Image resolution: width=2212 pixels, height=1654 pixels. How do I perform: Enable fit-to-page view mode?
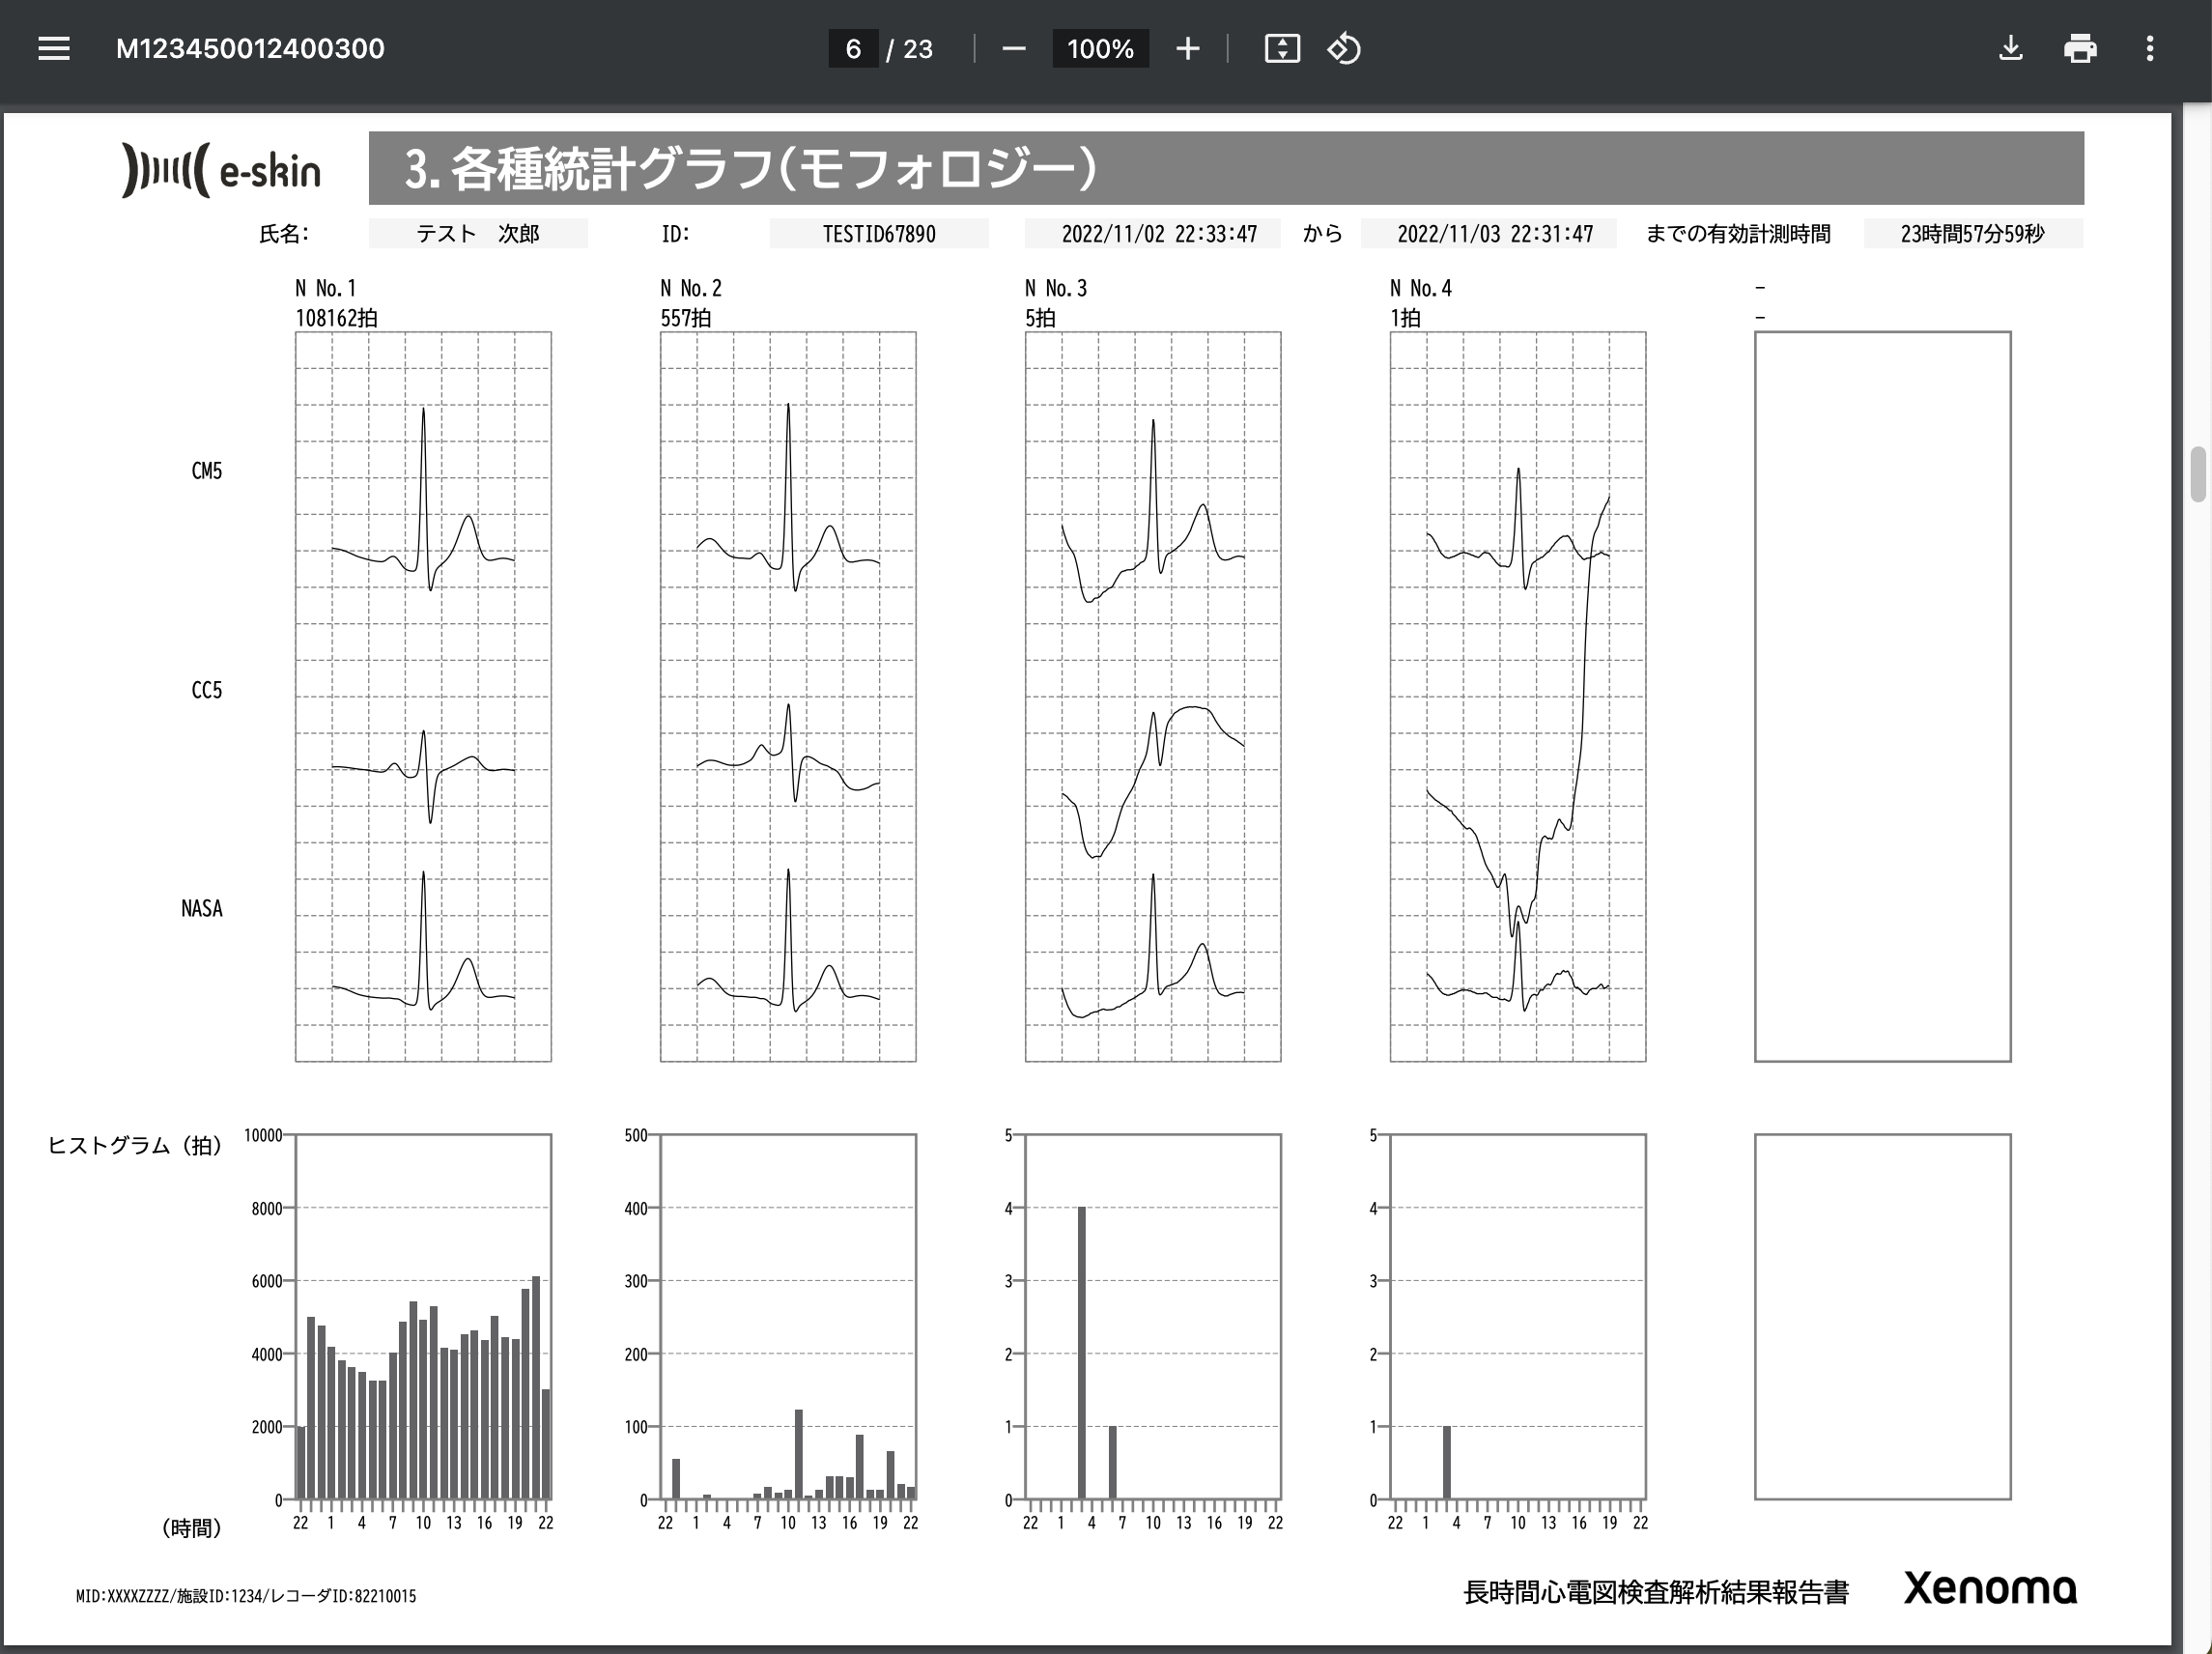point(1282,48)
